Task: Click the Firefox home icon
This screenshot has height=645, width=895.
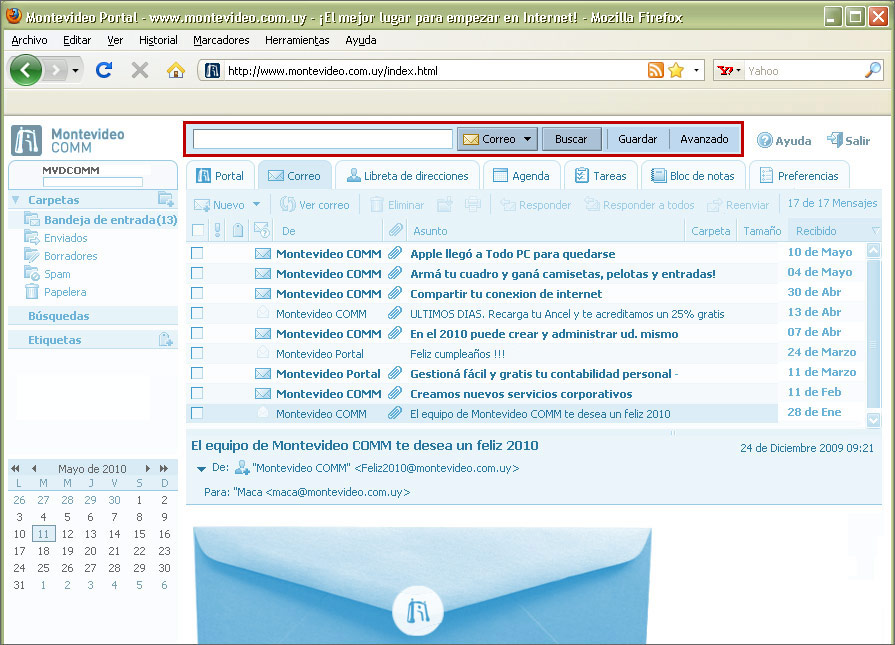Action: 176,70
